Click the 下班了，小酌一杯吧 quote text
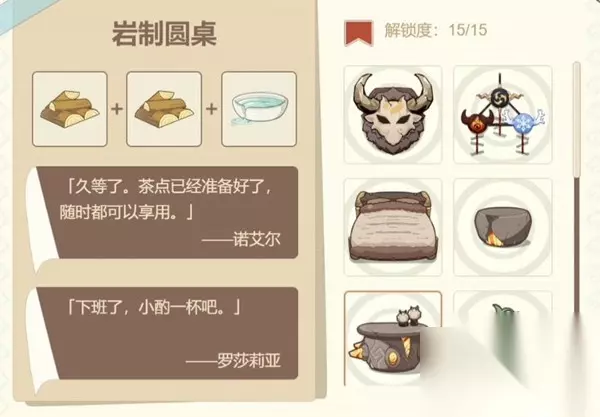Viewport: 600px width, 417px height. [153, 307]
